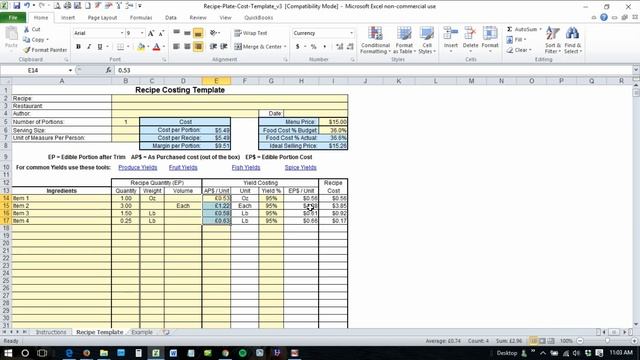Click AutoSum sigma icon
640x360 pixels.
(509, 29)
